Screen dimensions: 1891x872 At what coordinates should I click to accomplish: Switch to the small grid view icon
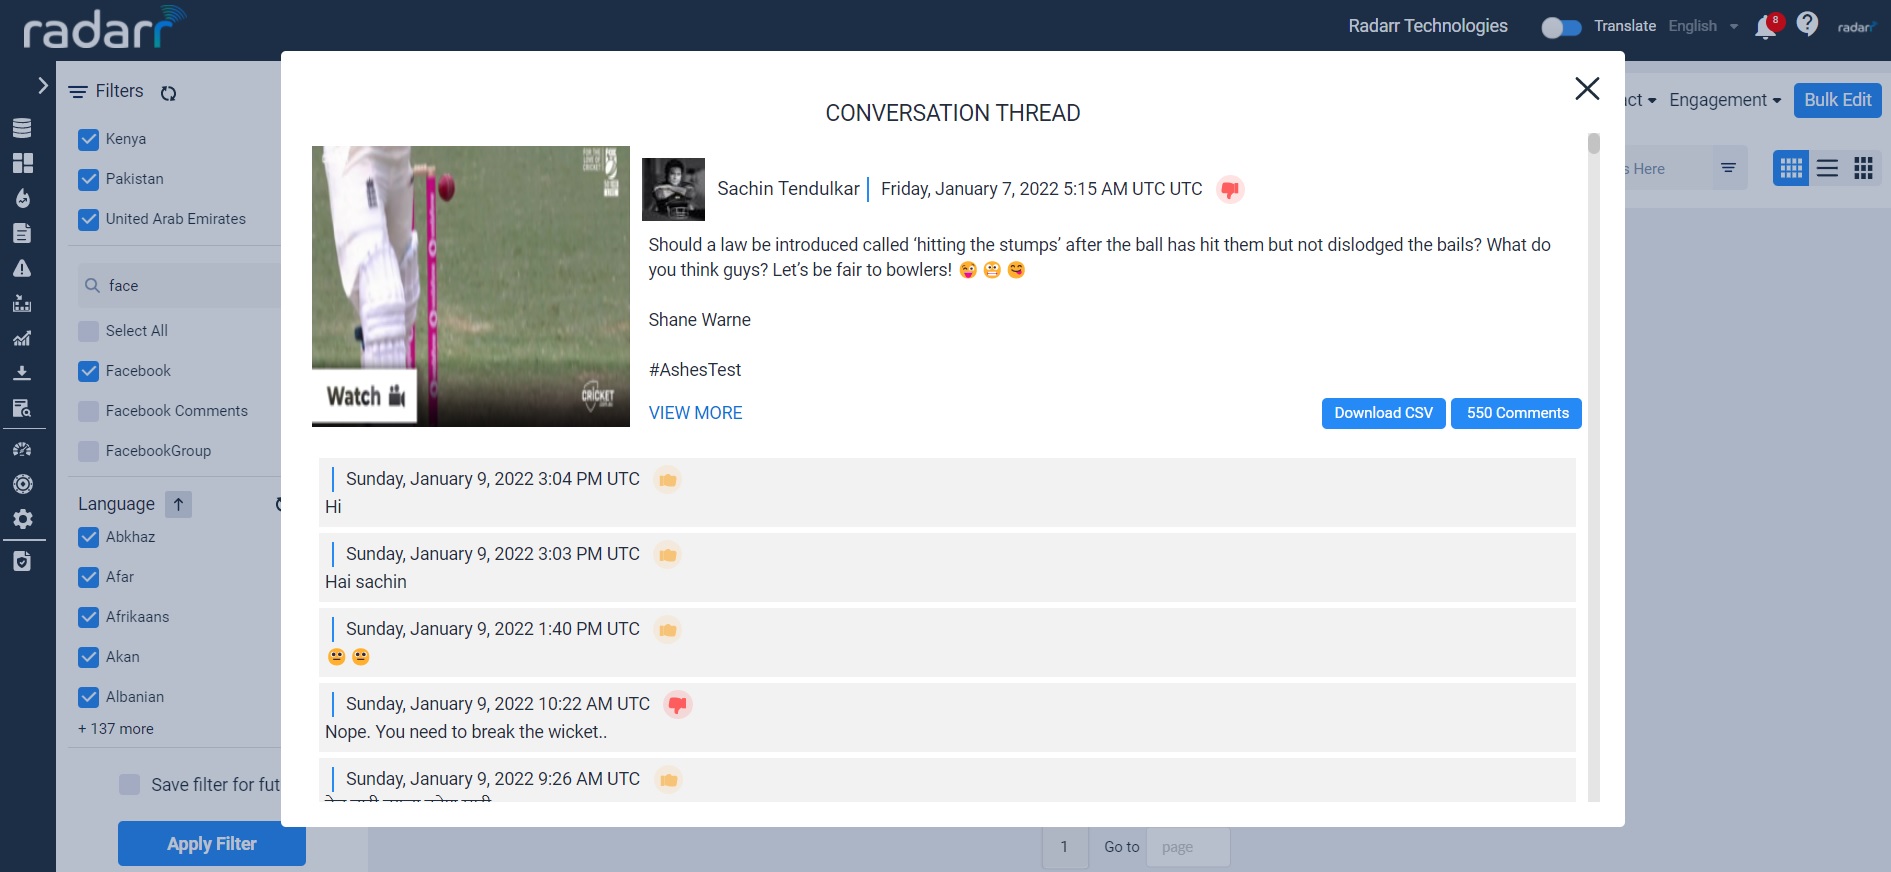click(1791, 168)
